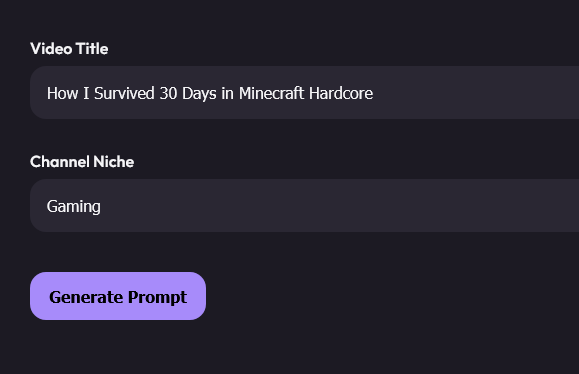Click the word Niche in the label

[x=113, y=162]
